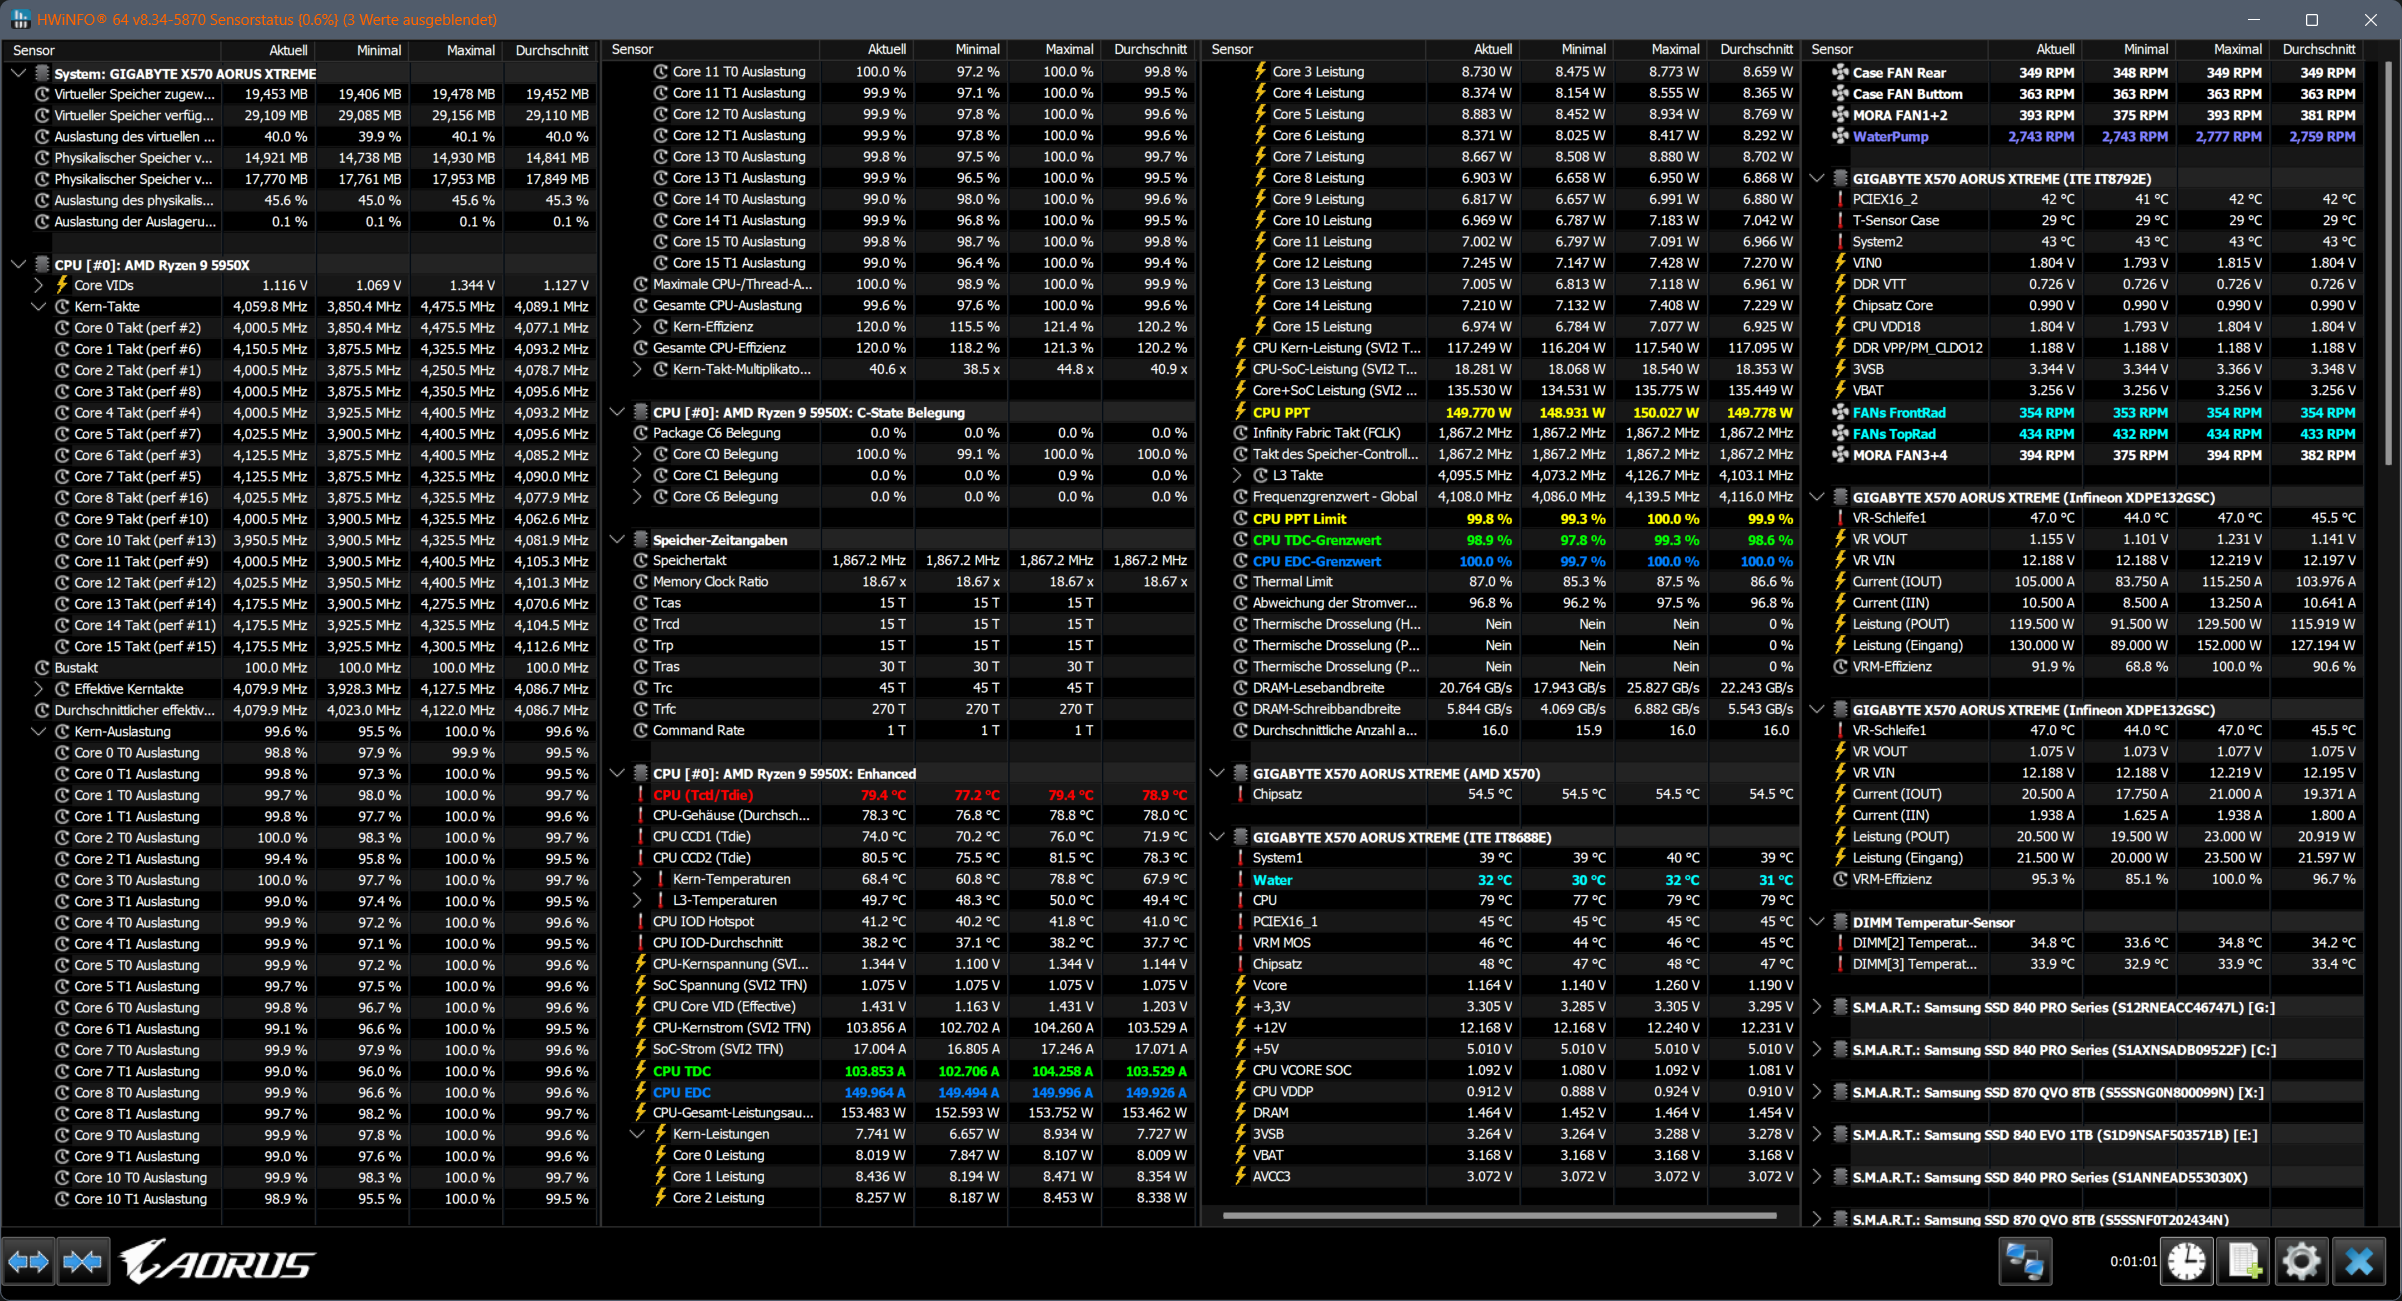The image size is (2402, 1301).
Task: Expand the L3-Temperaturen row
Action: (637, 900)
